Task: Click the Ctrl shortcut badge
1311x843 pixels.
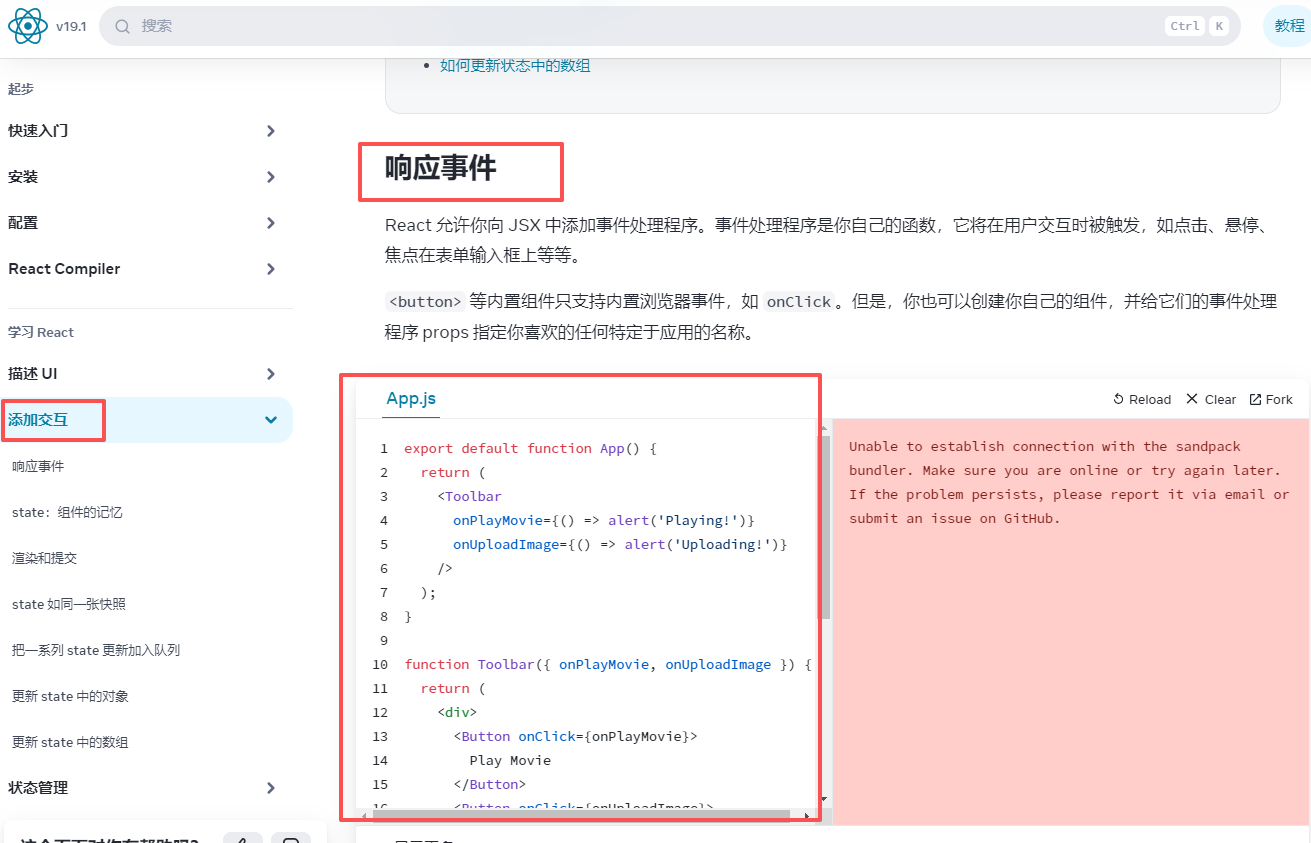Action: coord(1185,26)
